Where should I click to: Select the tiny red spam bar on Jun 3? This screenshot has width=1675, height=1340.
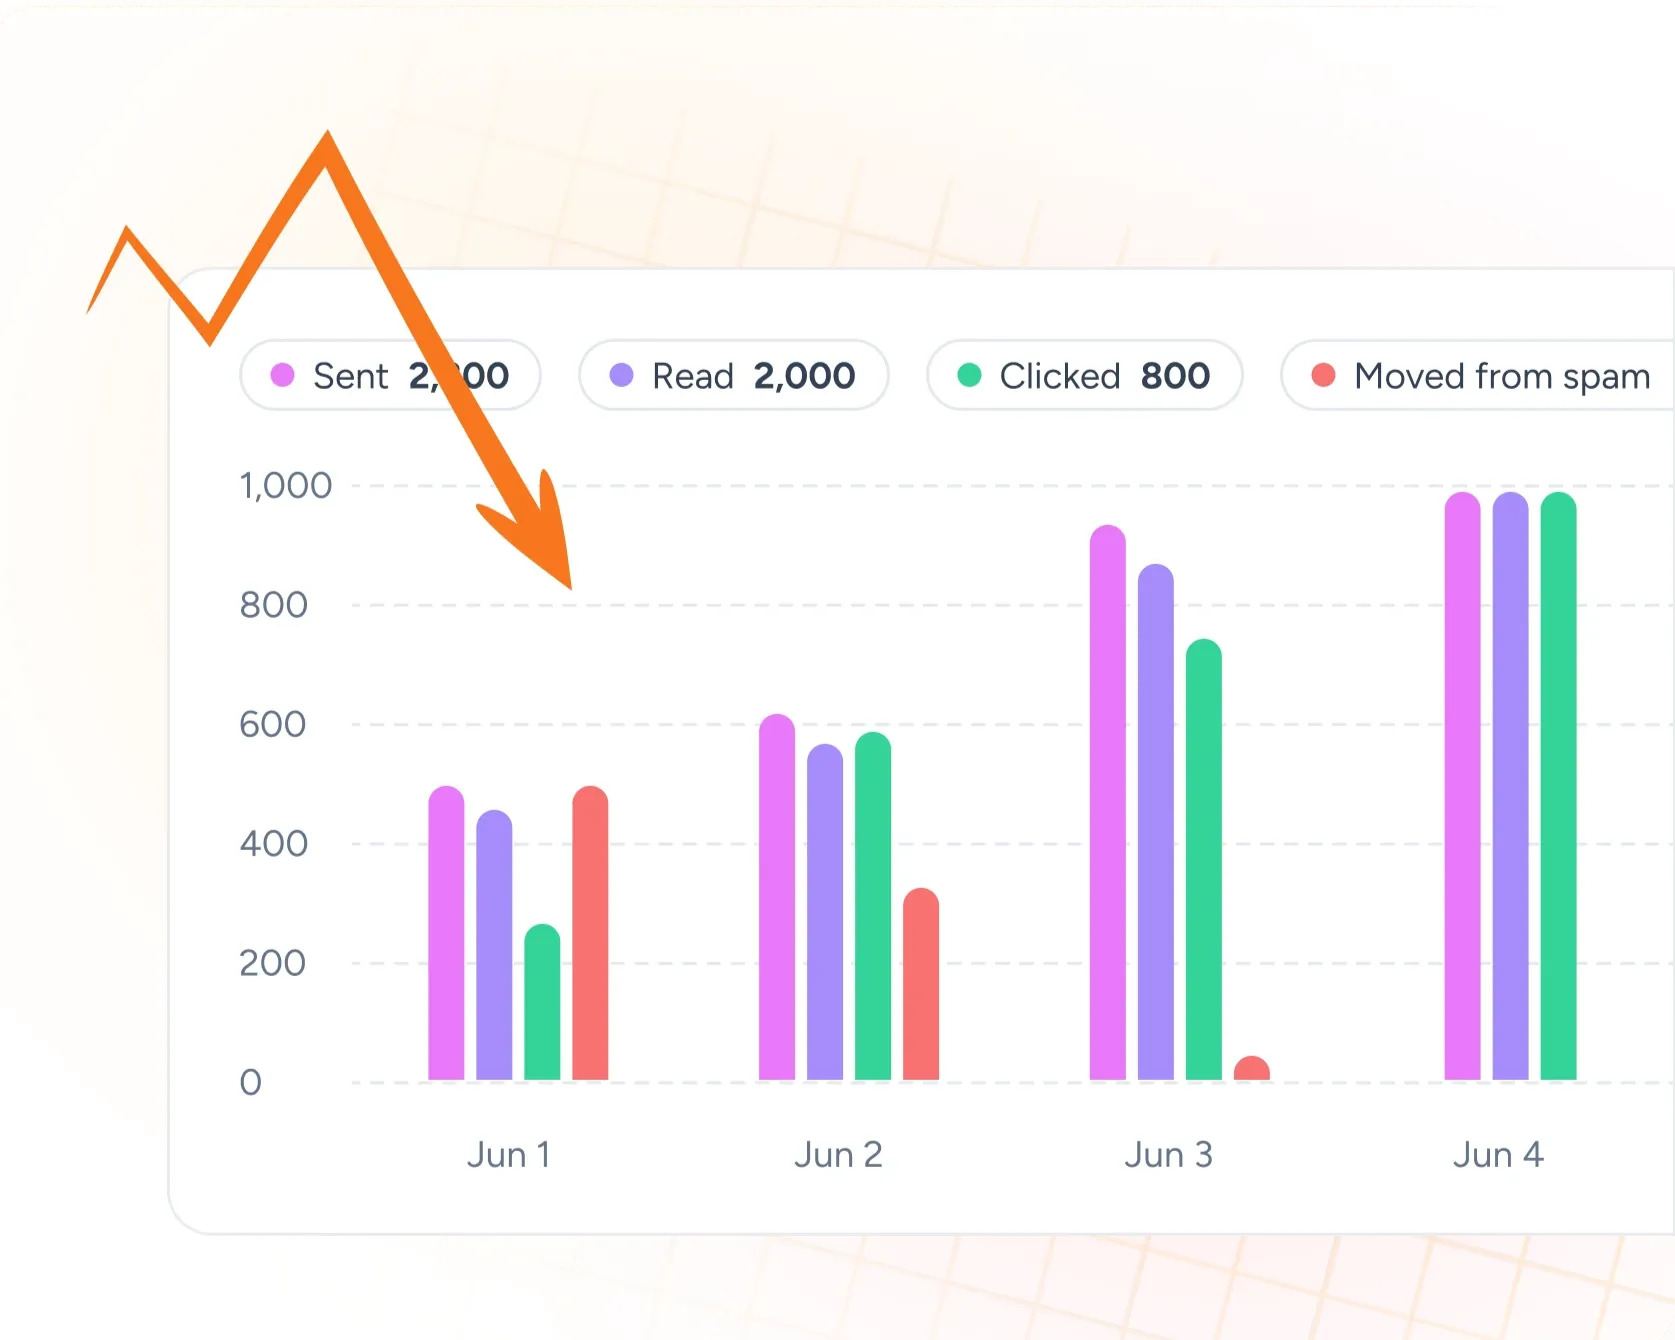click(x=1252, y=1069)
